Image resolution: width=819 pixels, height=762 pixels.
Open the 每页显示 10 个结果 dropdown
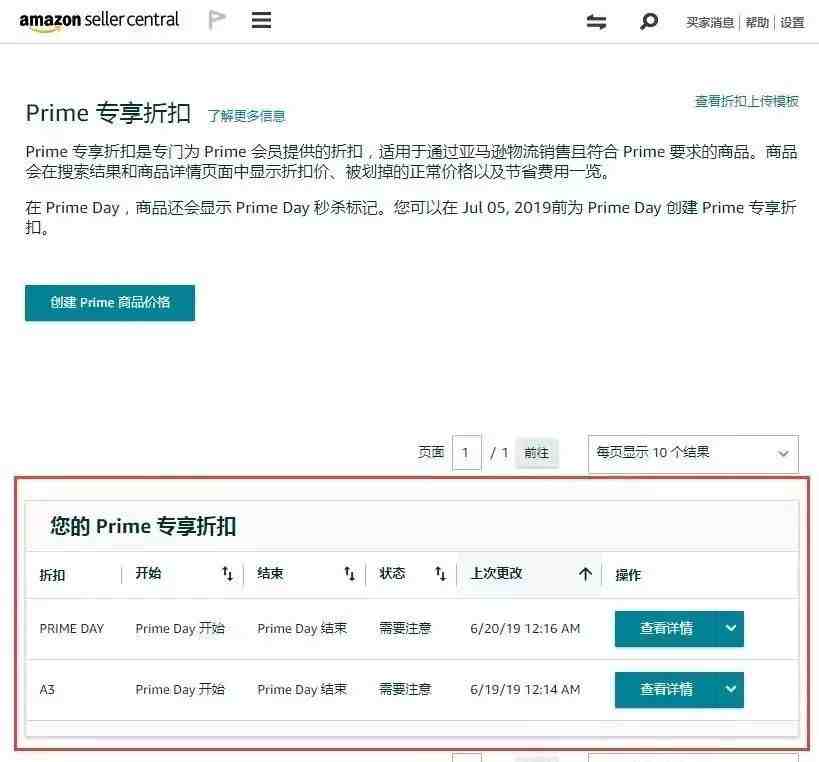click(693, 453)
